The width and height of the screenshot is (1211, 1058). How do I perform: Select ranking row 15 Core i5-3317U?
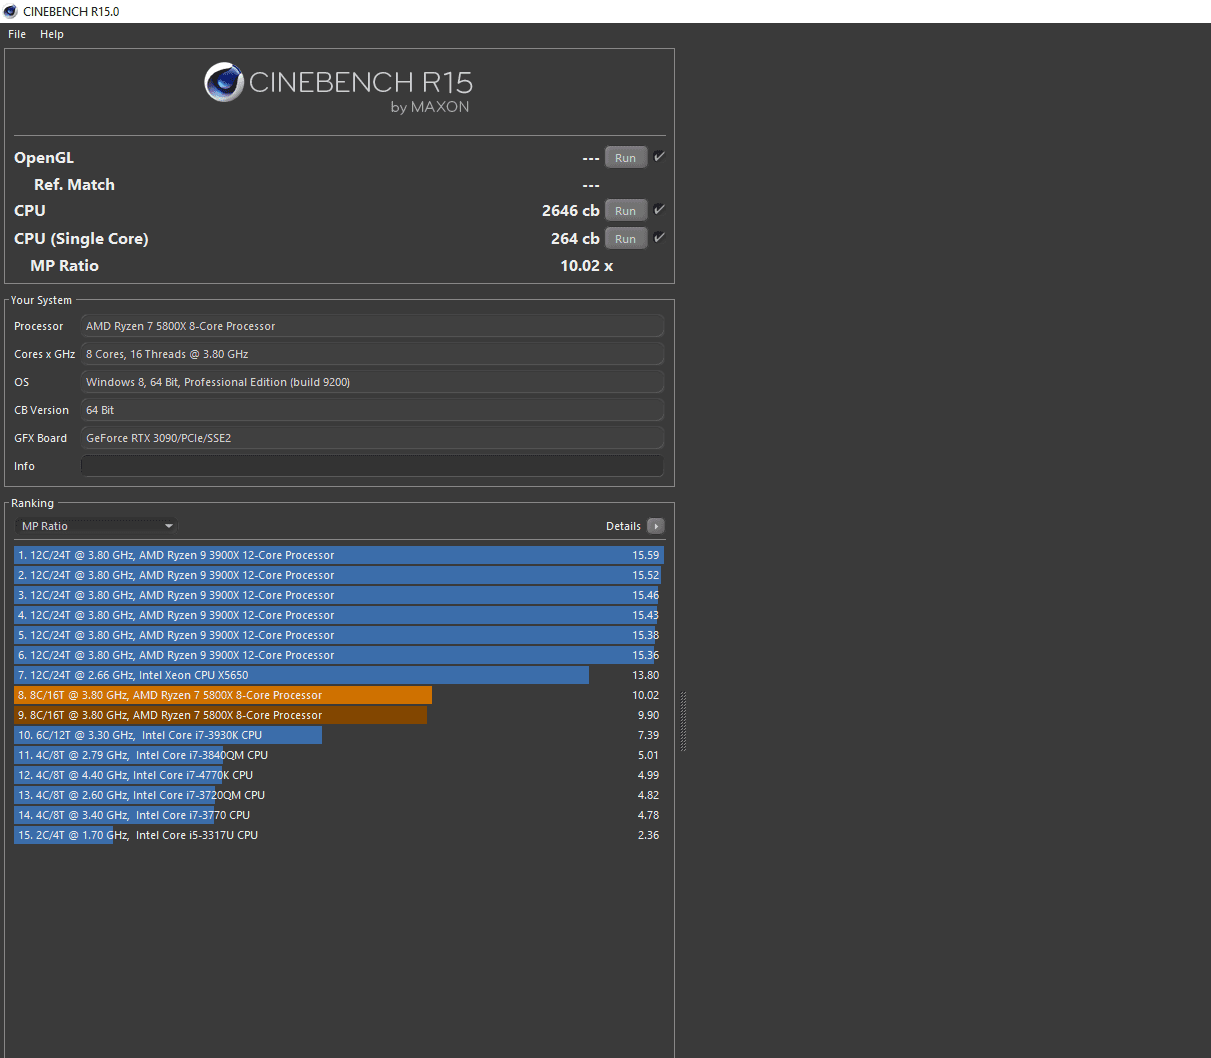click(339, 835)
